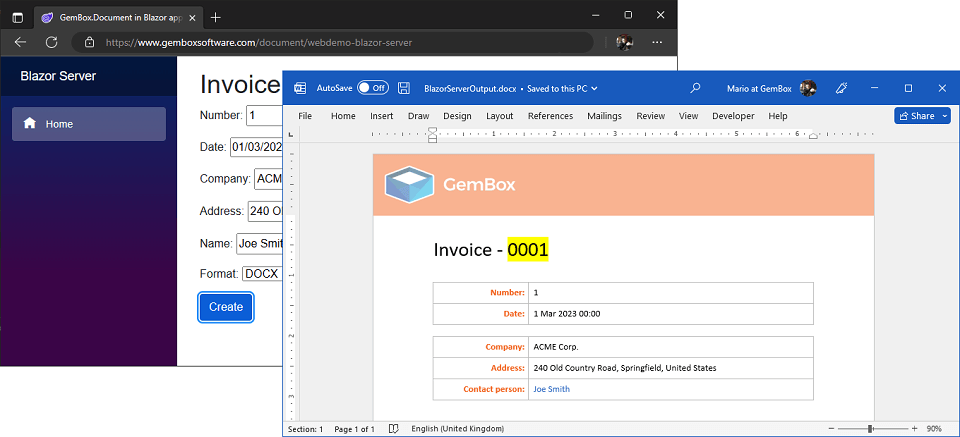
Task: Click the spelling proofing status icon
Action: pos(394,429)
